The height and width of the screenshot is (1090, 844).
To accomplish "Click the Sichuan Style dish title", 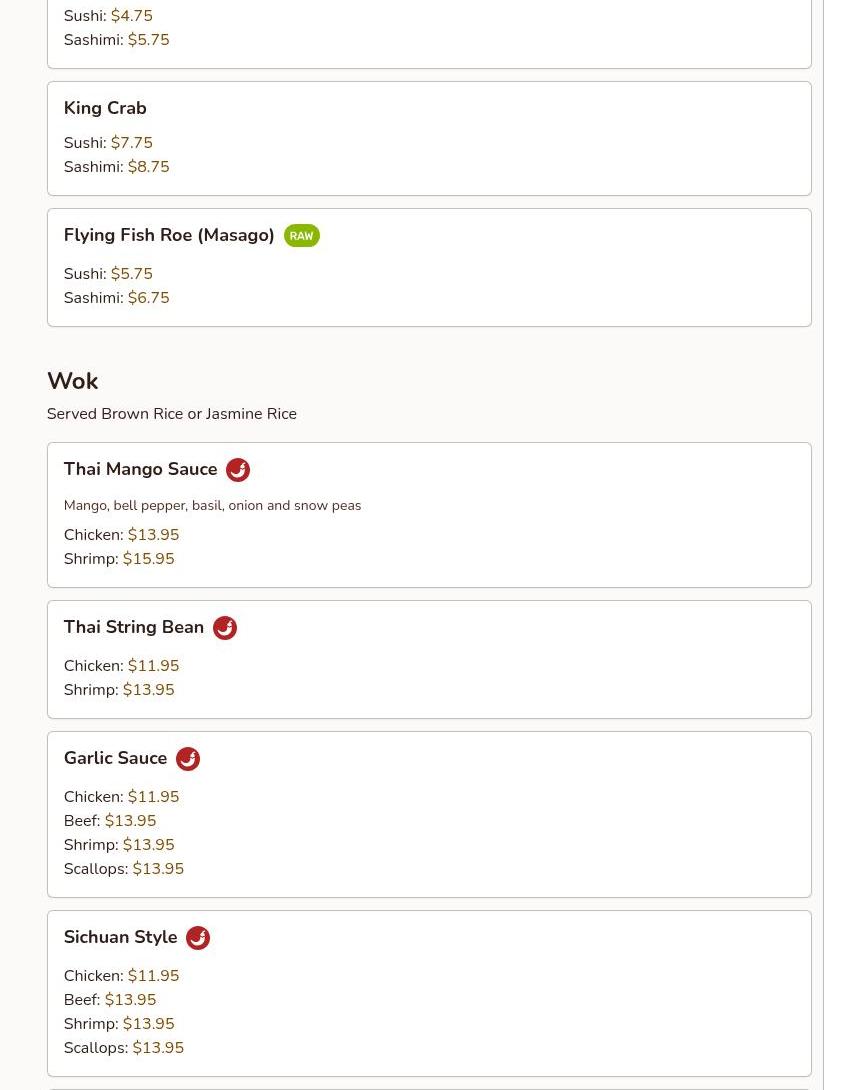I will click(x=120, y=937).
